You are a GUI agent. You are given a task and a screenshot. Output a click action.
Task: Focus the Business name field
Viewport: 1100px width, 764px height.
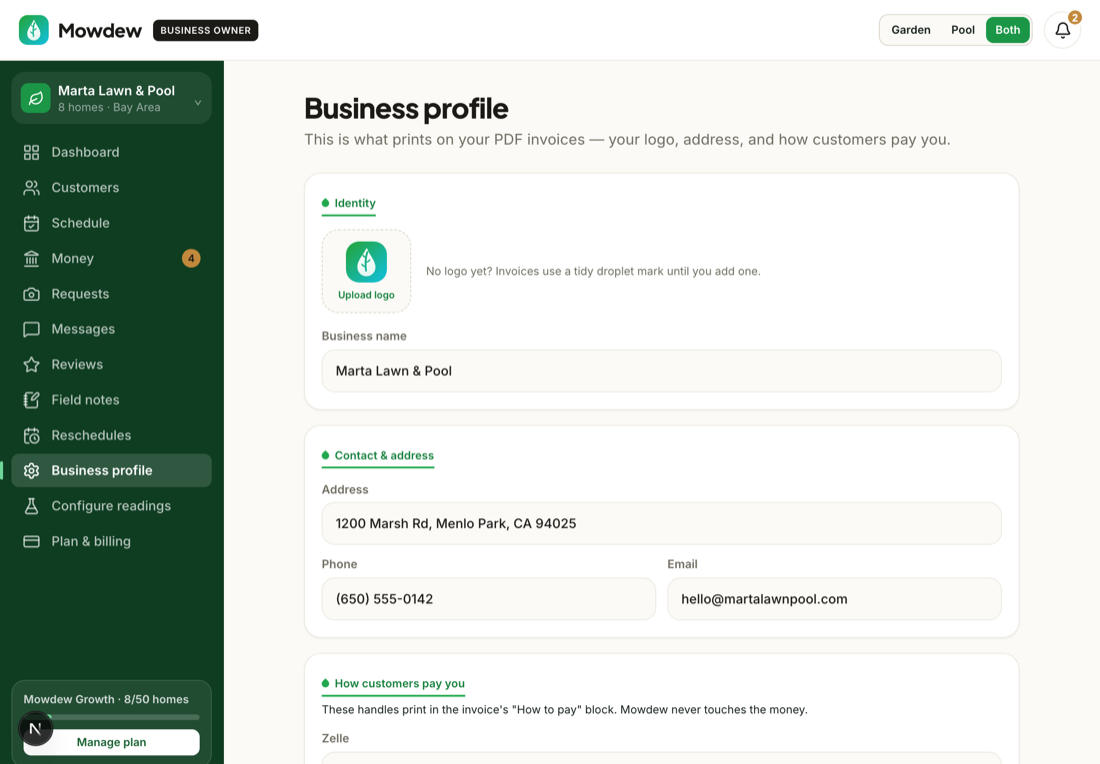[x=662, y=371]
